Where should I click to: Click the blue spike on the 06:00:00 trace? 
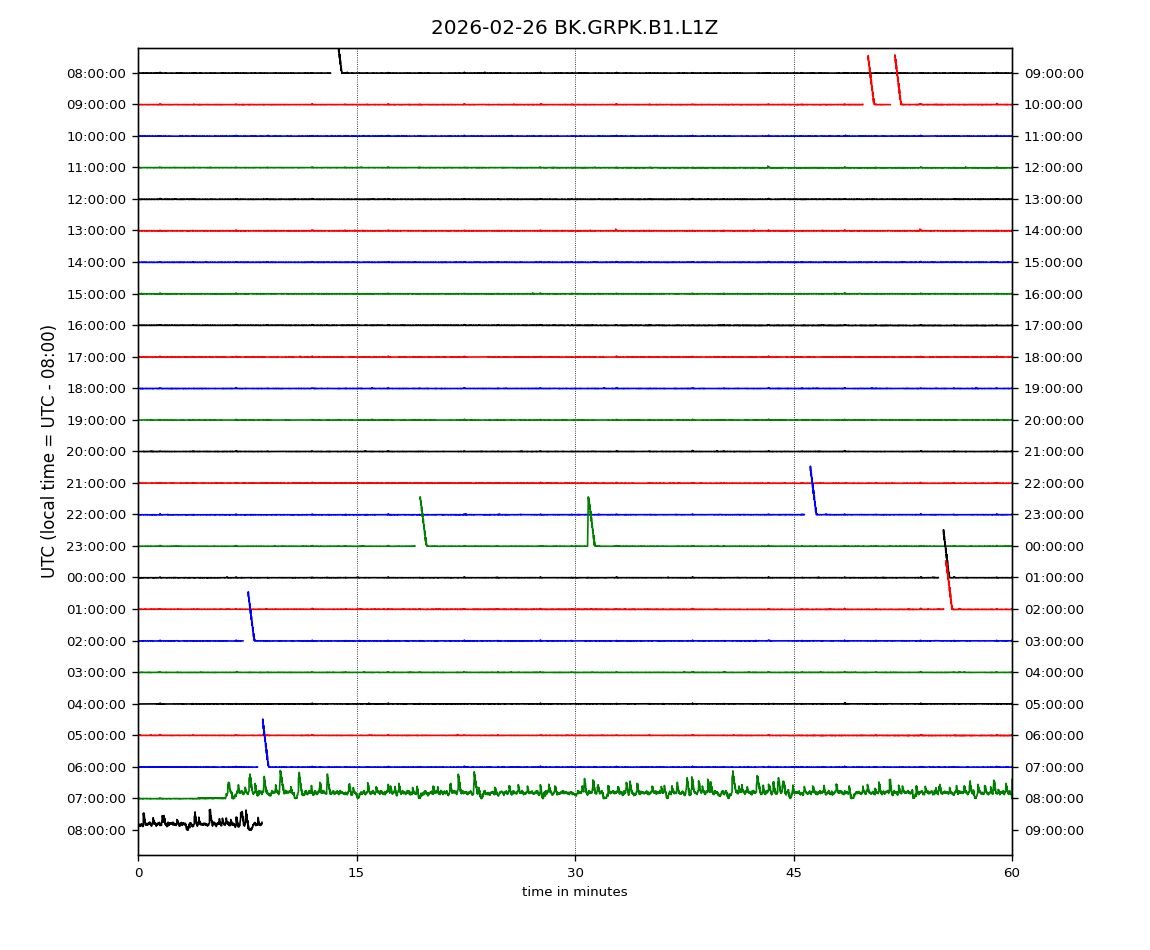pyautogui.click(x=265, y=742)
